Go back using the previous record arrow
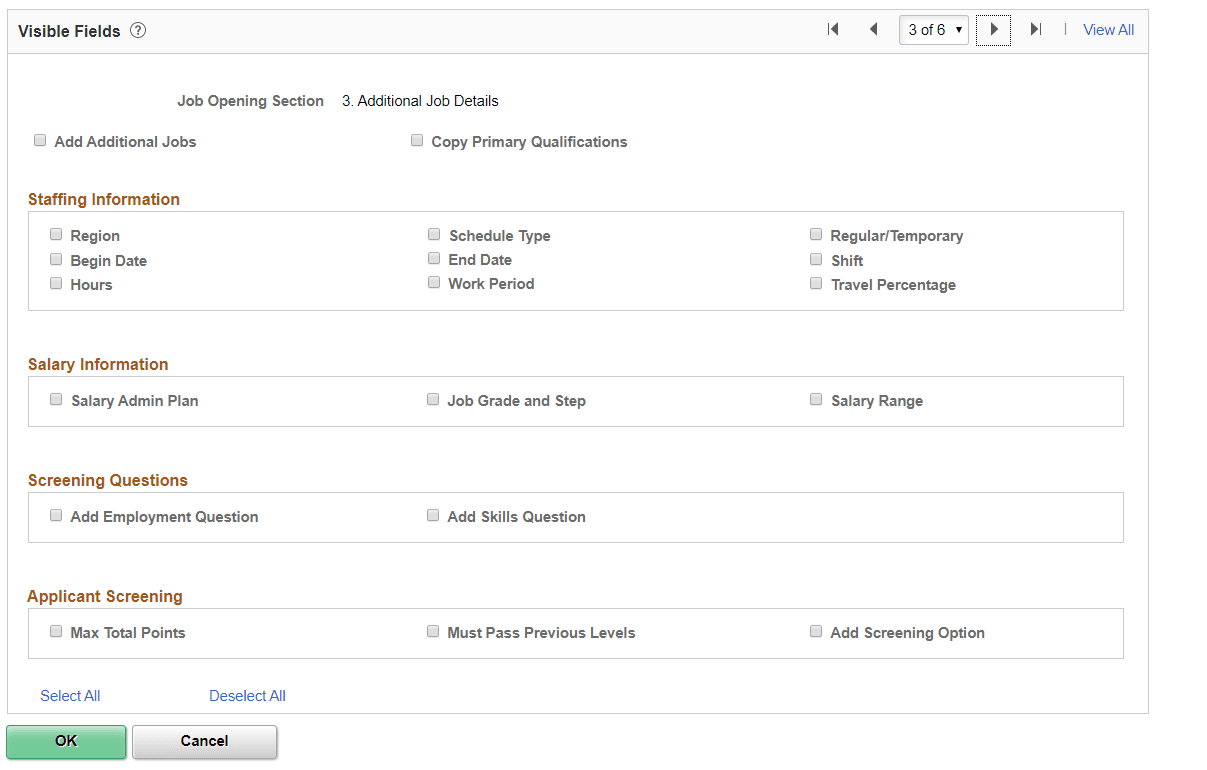1207x770 pixels. point(872,30)
